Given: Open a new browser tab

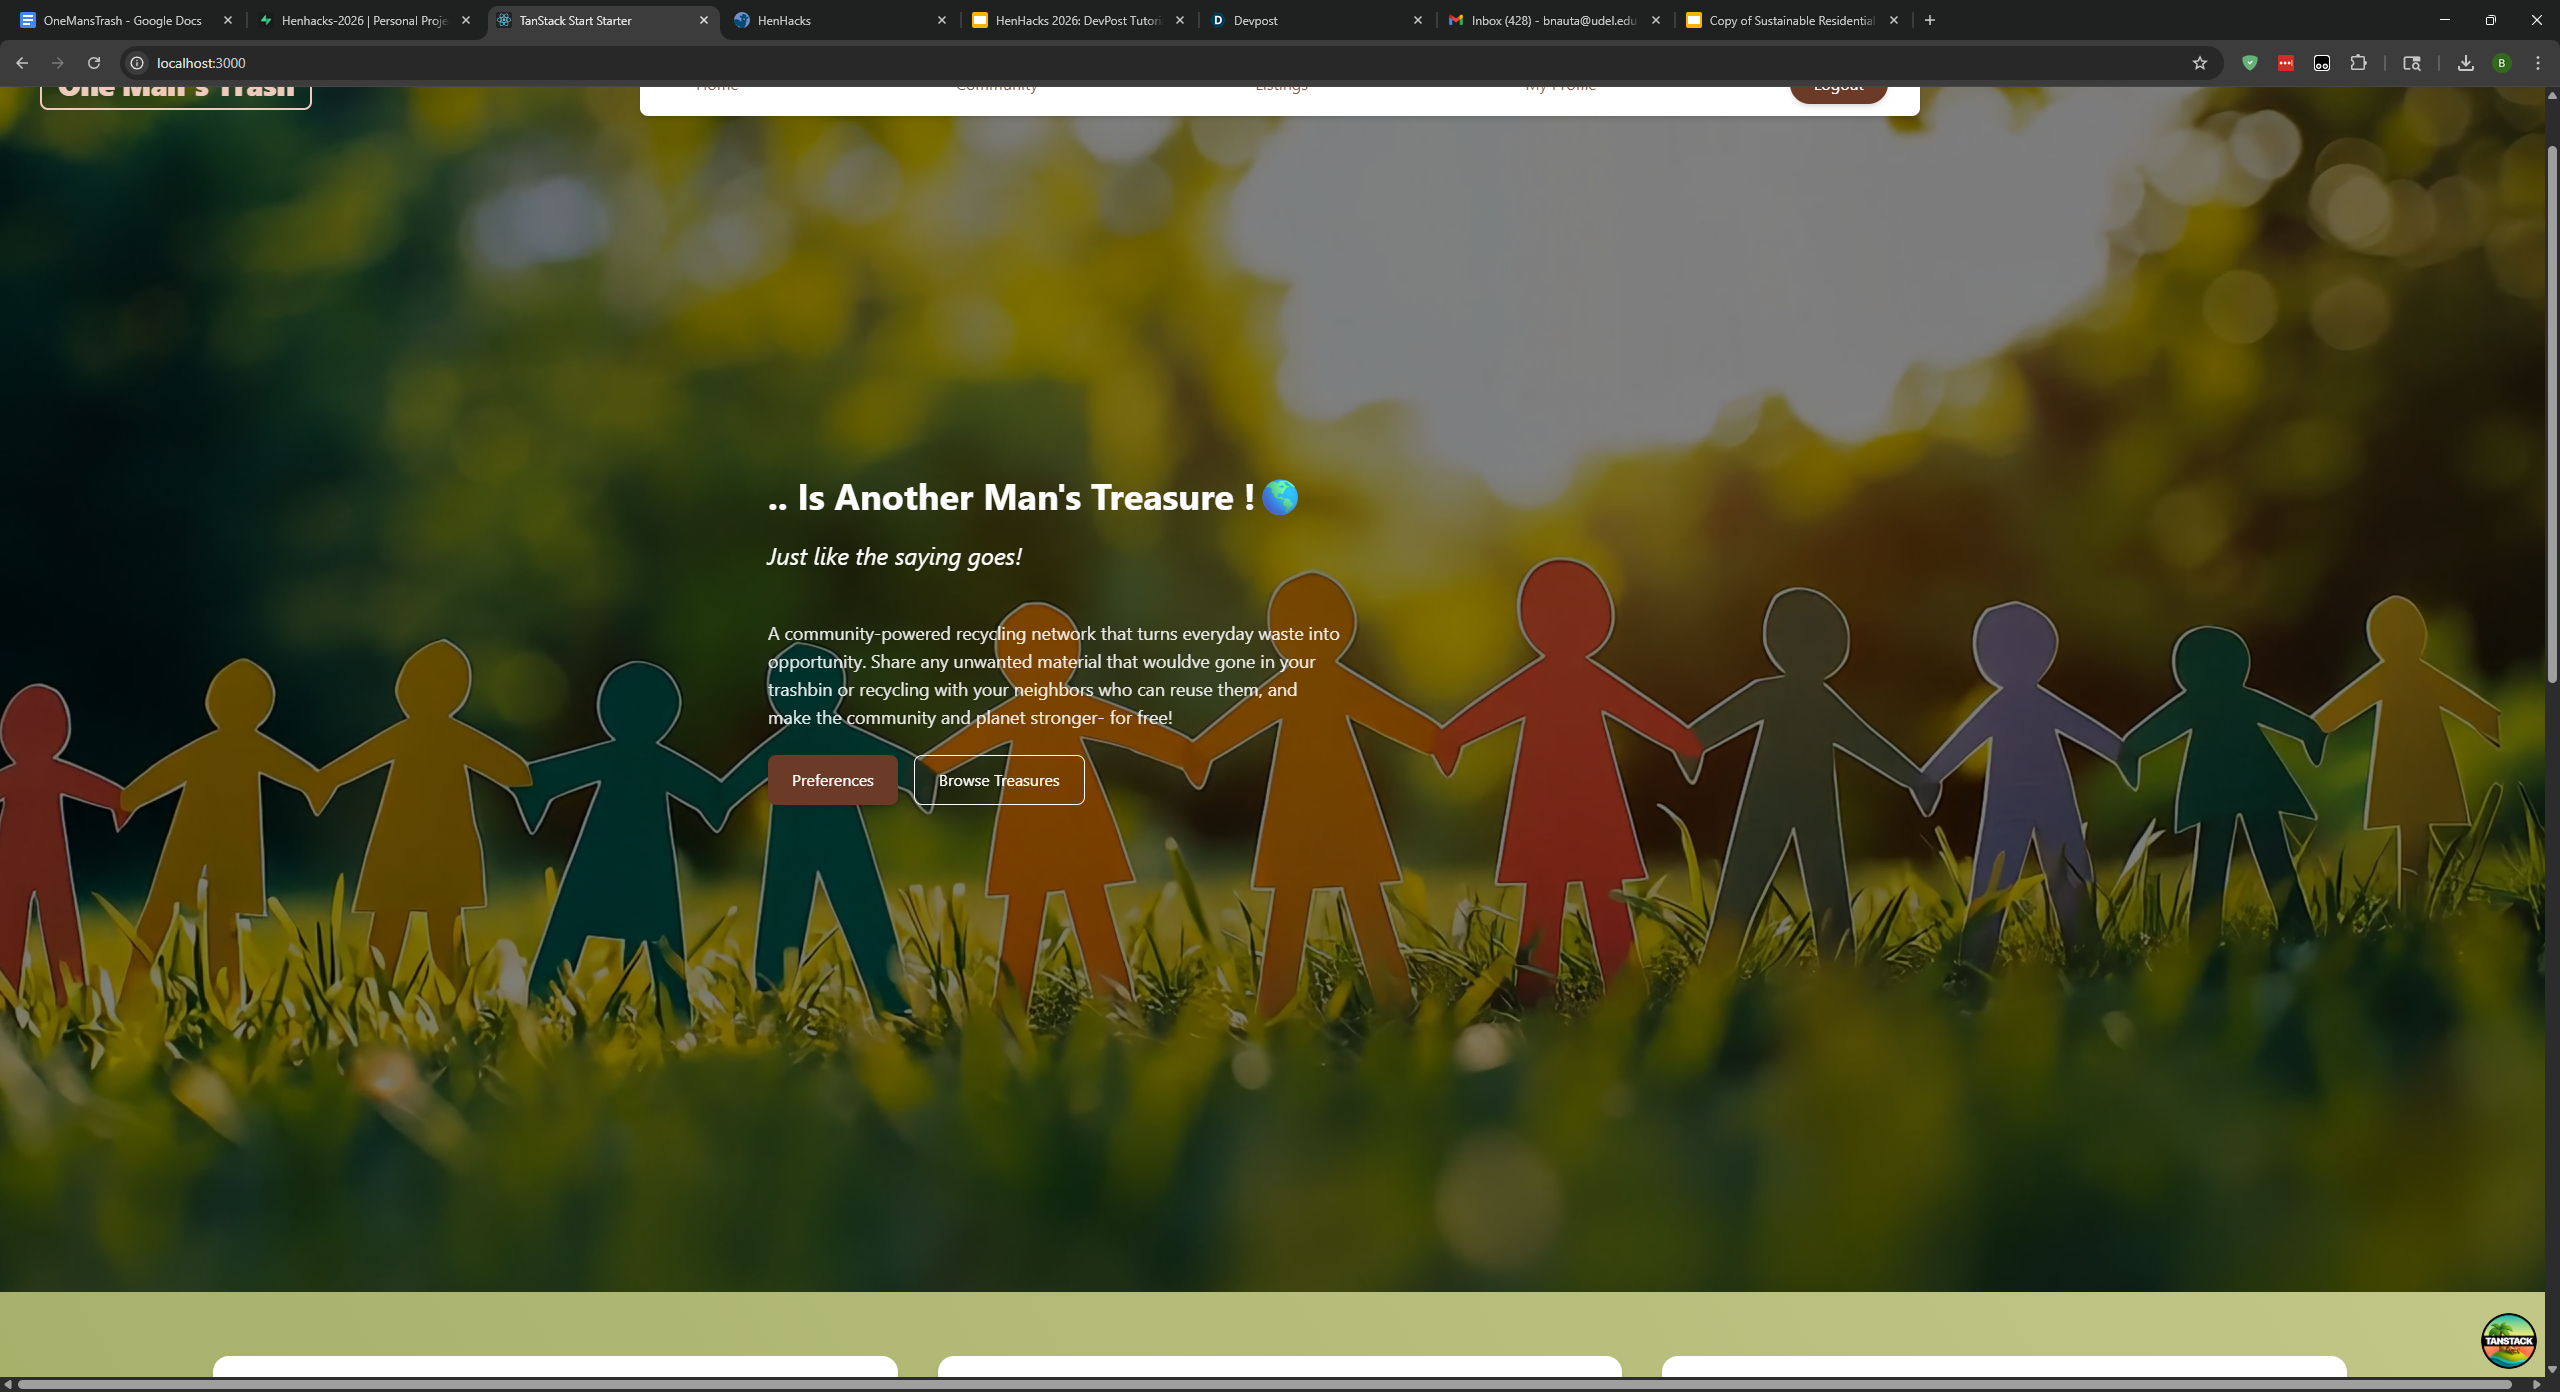Looking at the screenshot, I should tap(1930, 20).
